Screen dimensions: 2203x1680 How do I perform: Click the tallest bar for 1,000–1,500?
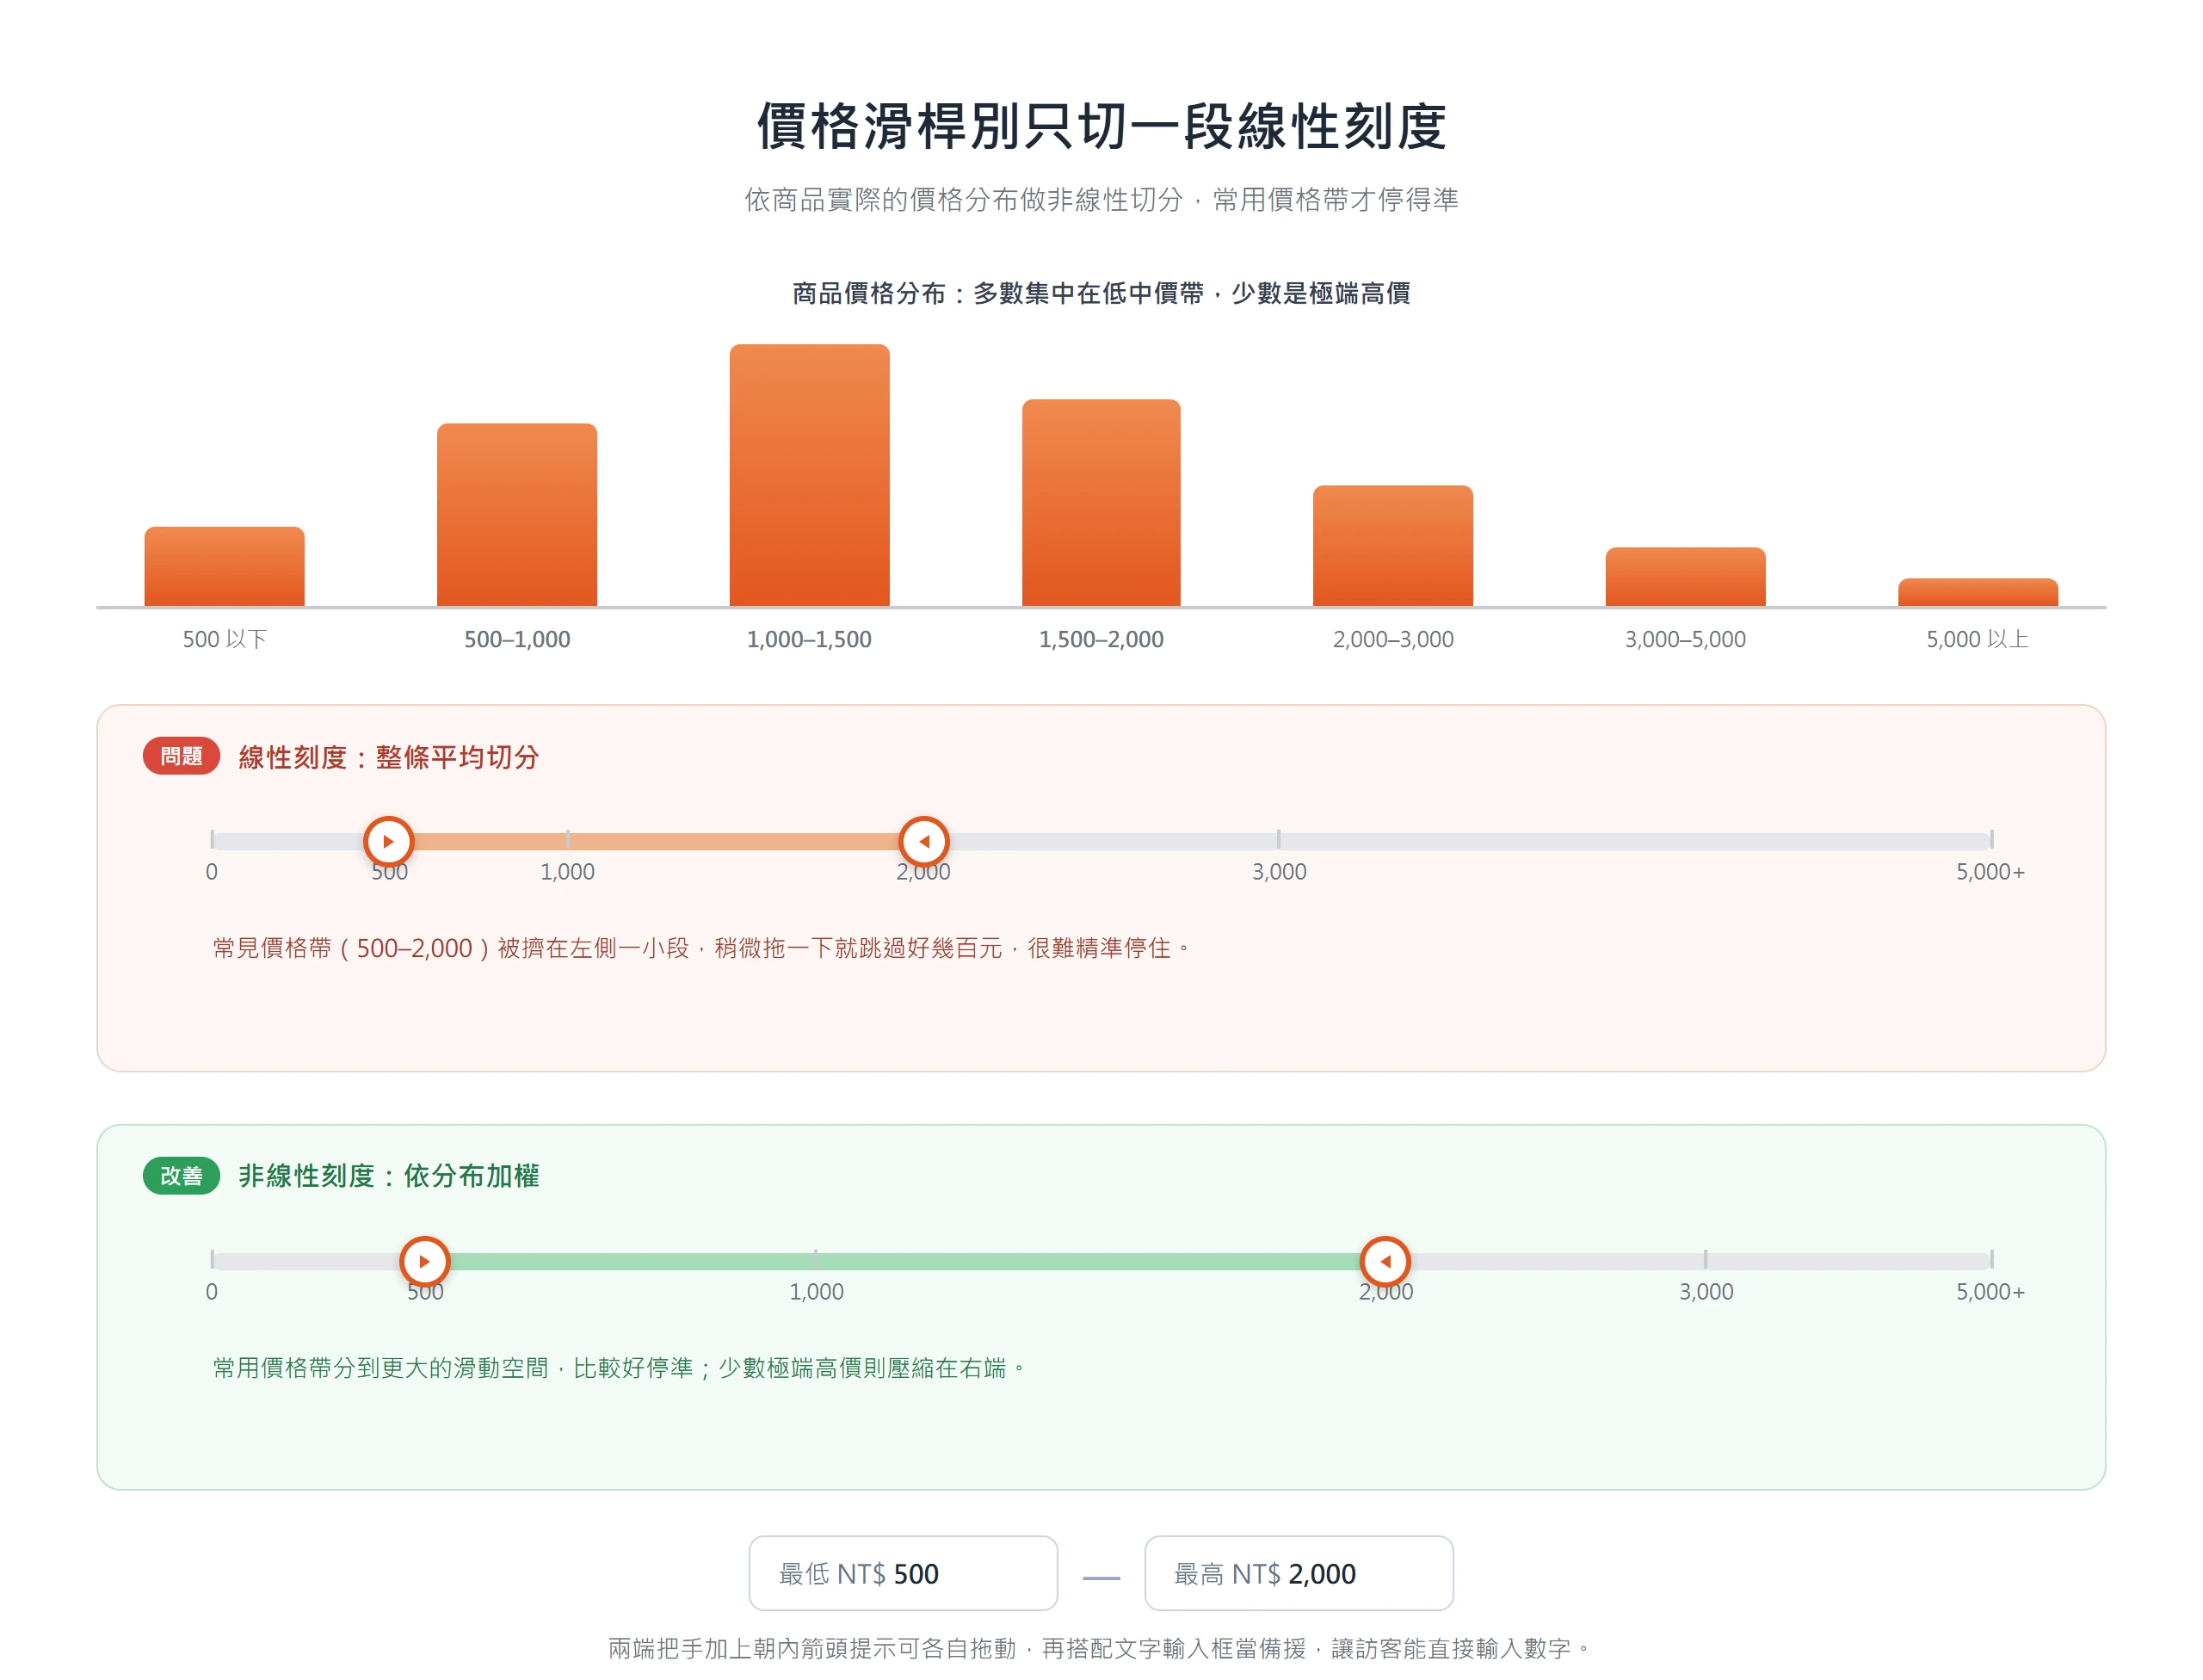coord(809,475)
